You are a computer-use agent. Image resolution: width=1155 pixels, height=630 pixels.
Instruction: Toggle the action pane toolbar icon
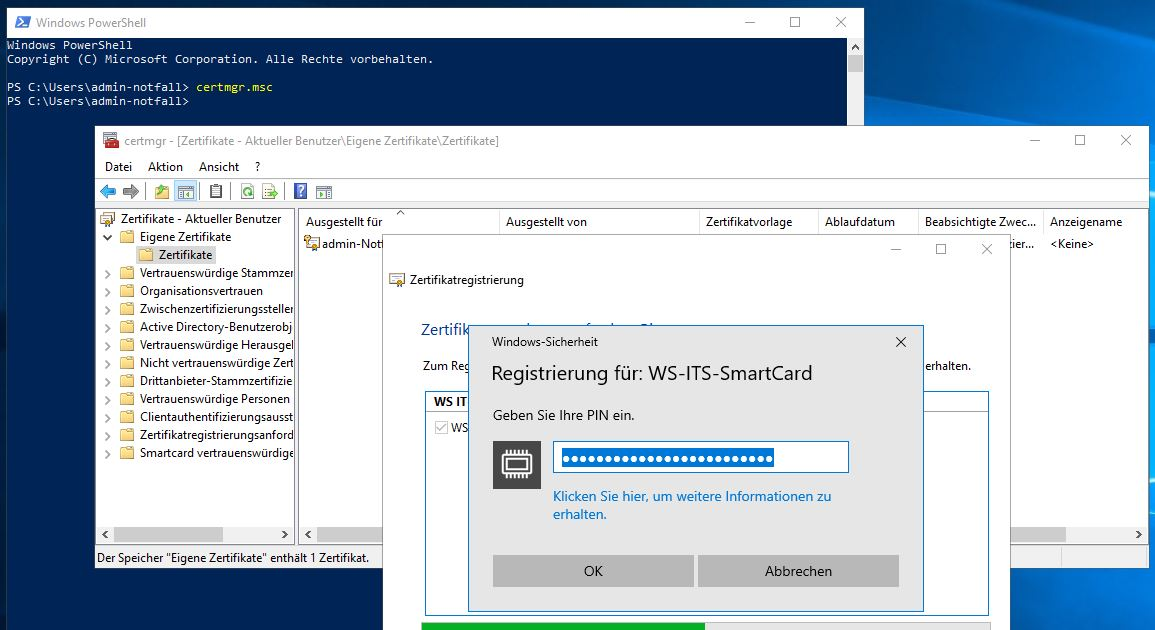click(x=323, y=192)
